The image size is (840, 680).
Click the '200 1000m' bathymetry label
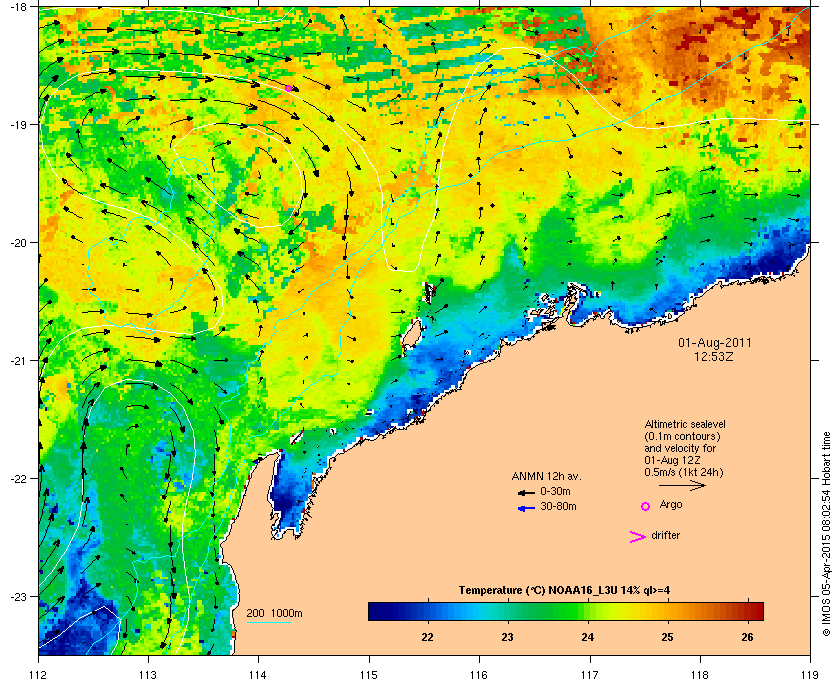coord(274,613)
